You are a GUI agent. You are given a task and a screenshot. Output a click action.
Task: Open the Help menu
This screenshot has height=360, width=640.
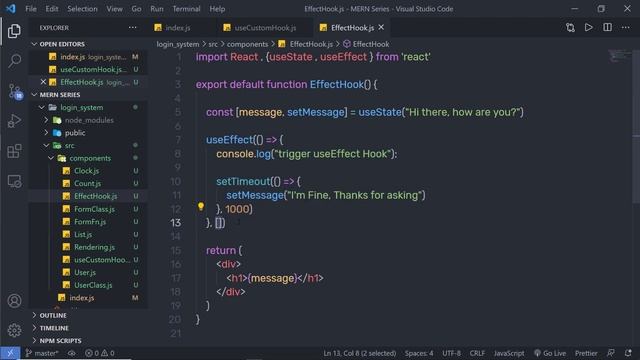(x=217, y=9)
